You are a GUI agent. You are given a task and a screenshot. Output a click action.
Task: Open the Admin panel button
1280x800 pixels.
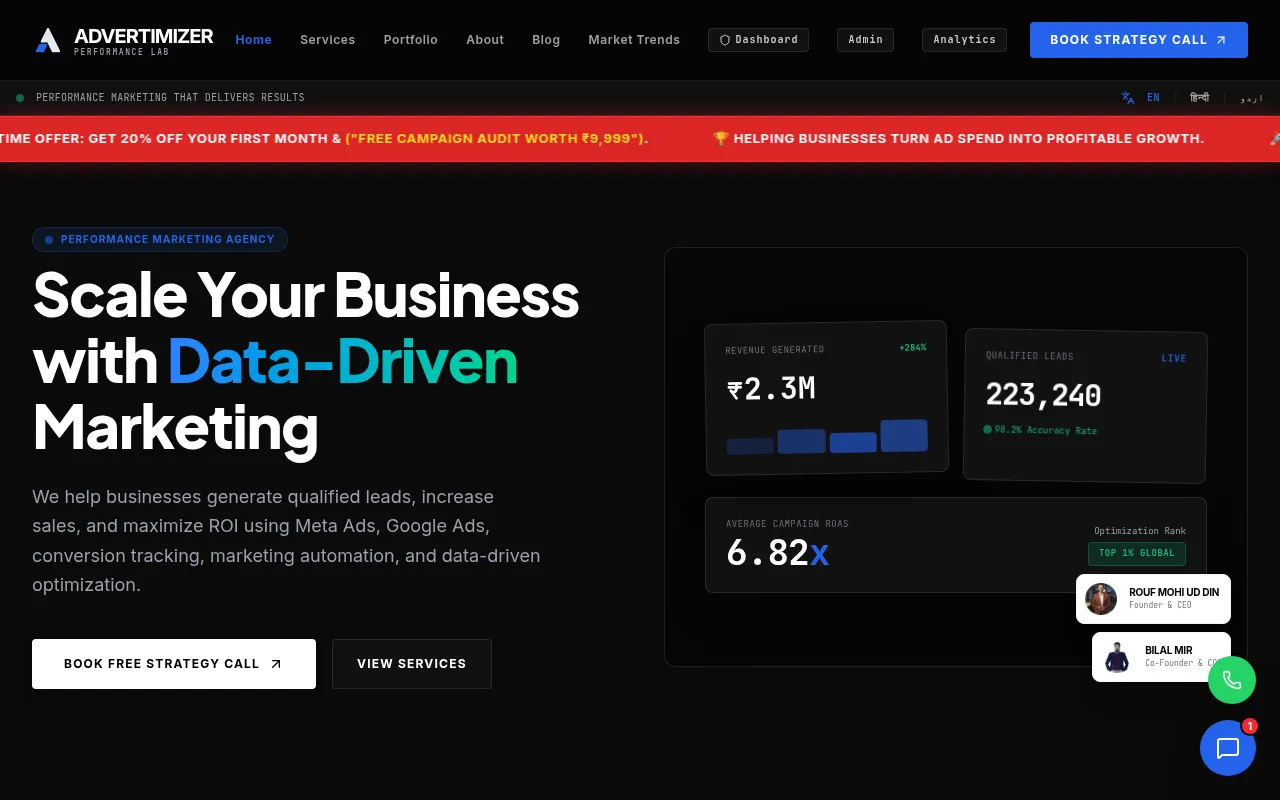(x=865, y=40)
